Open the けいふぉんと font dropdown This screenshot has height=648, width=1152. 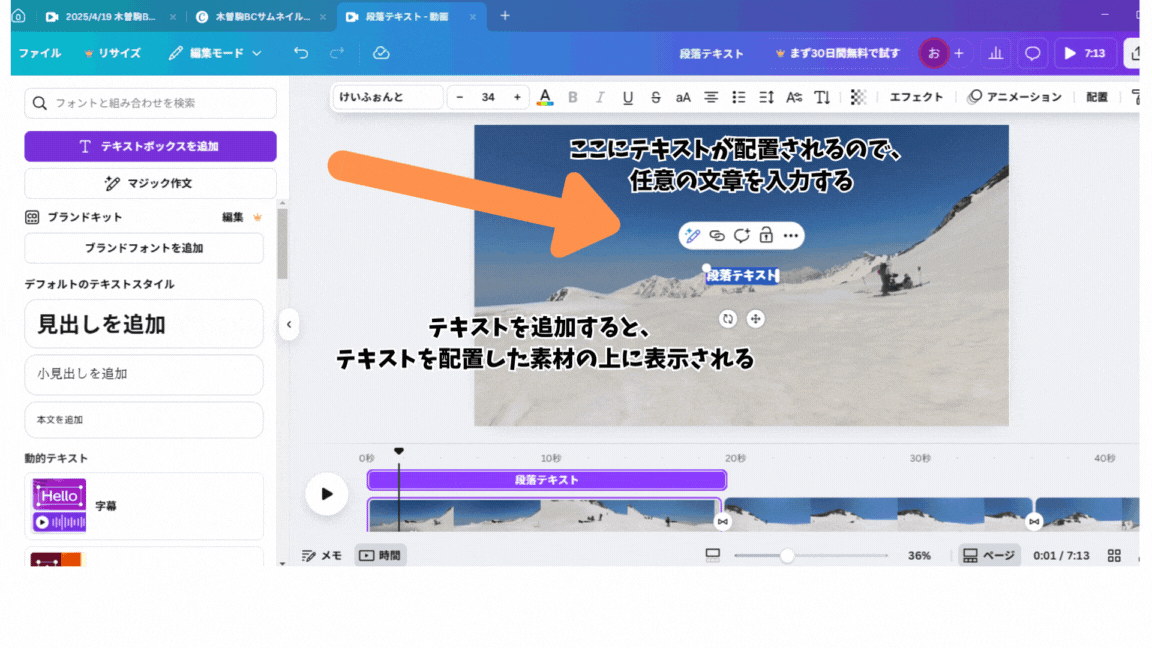point(389,97)
